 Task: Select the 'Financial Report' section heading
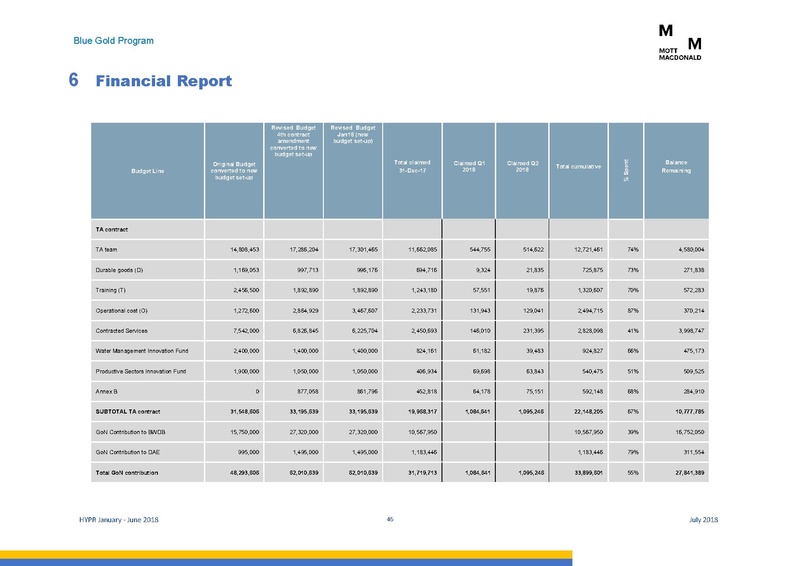point(163,81)
